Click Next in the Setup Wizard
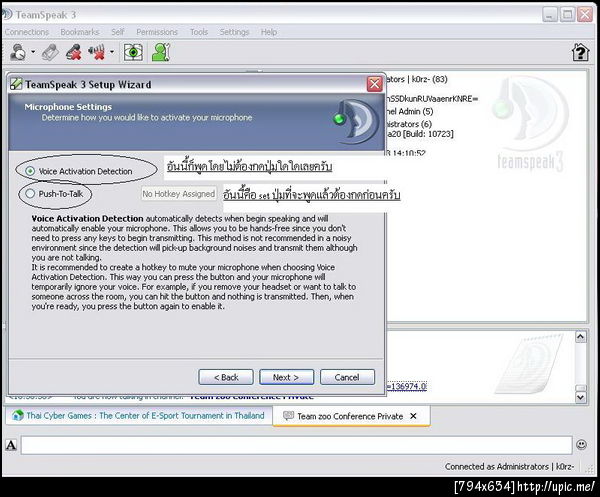The image size is (600, 497). (286, 377)
